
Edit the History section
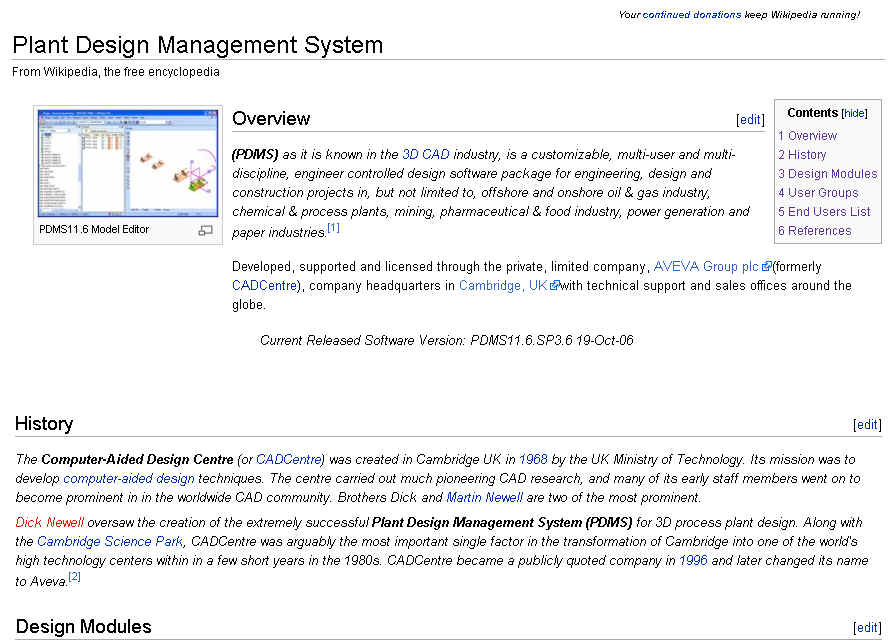pyautogui.click(x=867, y=424)
